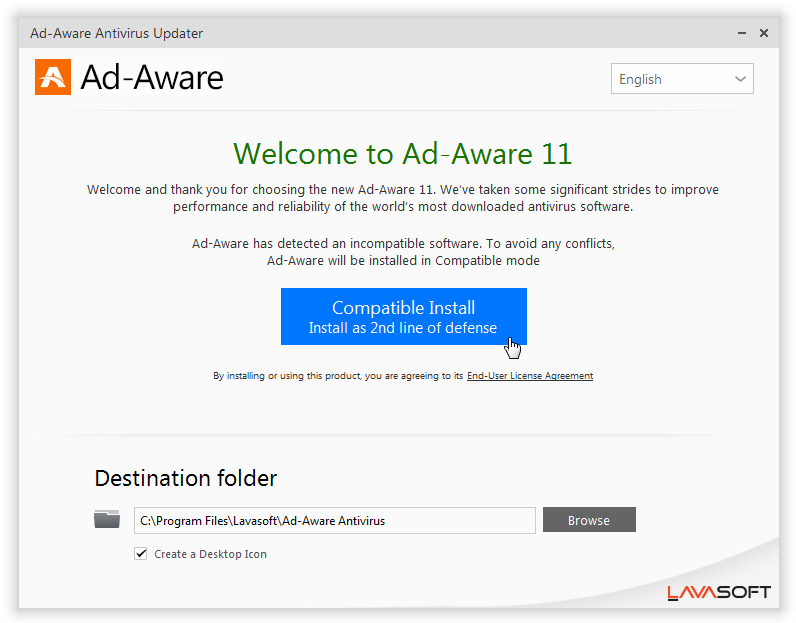The width and height of the screenshot is (796, 623).
Task: Click the Browse button
Action: coord(589,519)
